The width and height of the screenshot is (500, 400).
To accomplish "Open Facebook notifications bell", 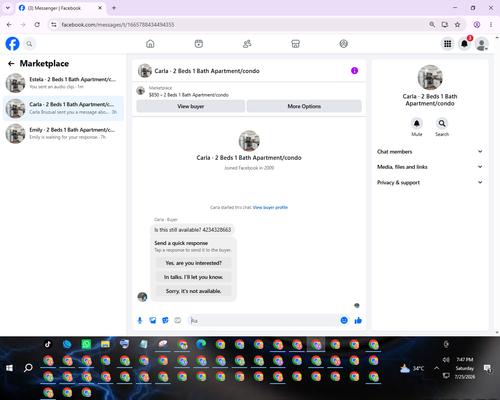I will click(464, 44).
